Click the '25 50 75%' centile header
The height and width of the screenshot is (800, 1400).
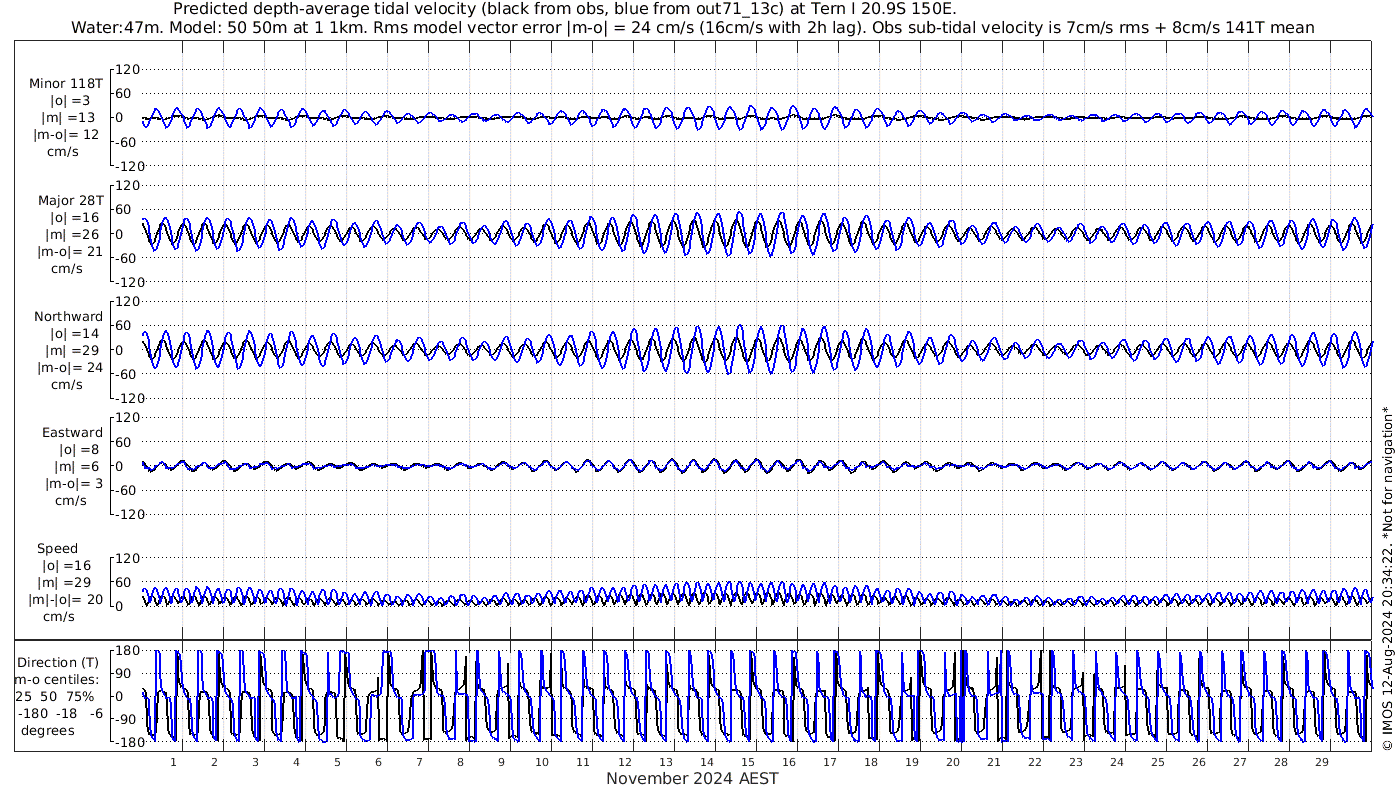tap(55, 697)
